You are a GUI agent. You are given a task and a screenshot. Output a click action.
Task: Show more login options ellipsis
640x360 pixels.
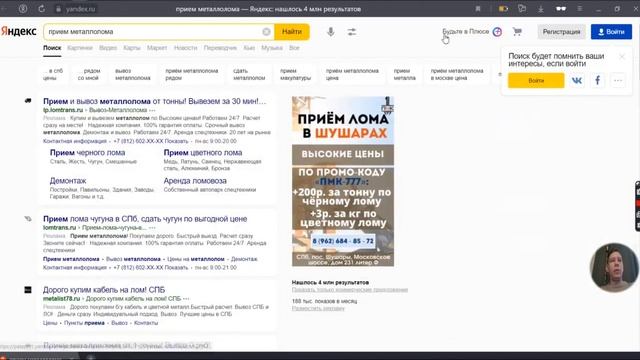pyautogui.click(x=618, y=80)
